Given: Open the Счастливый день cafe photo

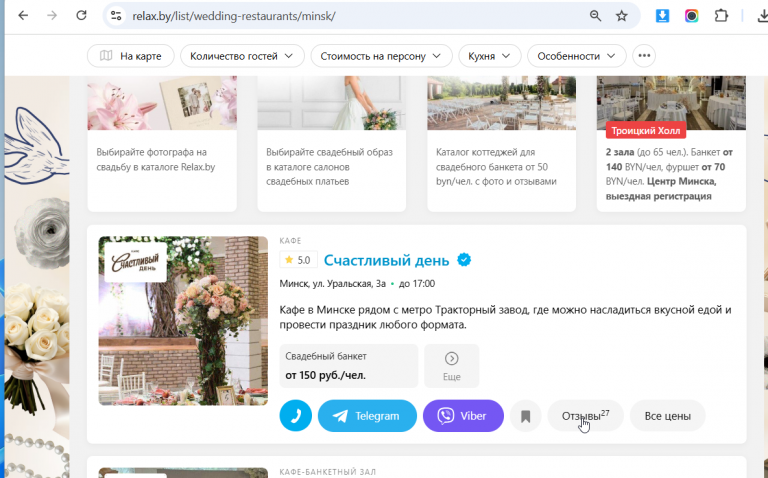Looking at the screenshot, I should 183,321.
